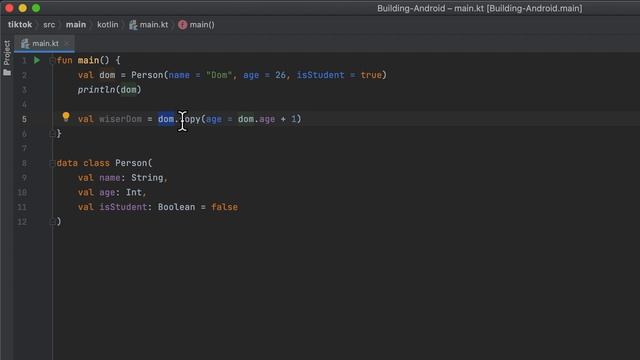Close the main.kt editor tab
The height and width of the screenshot is (360, 640).
click(x=67, y=43)
